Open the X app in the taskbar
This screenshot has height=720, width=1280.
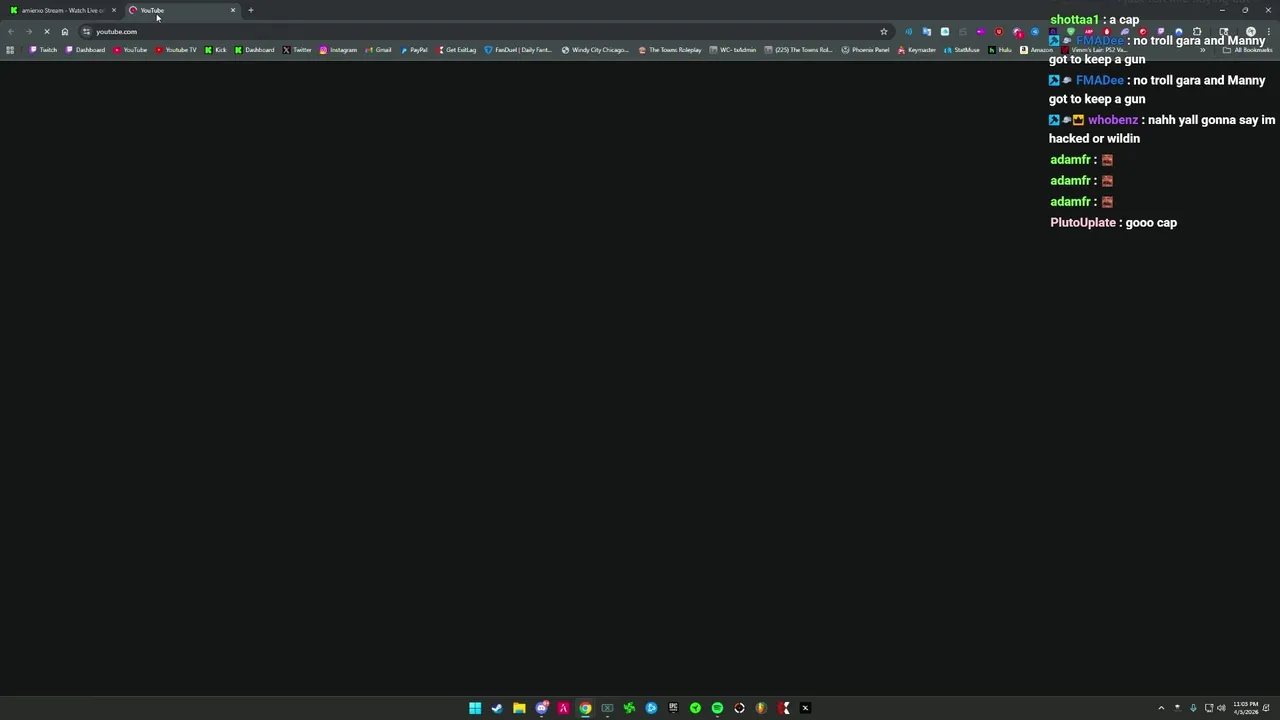pyautogui.click(x=805, y=708)
